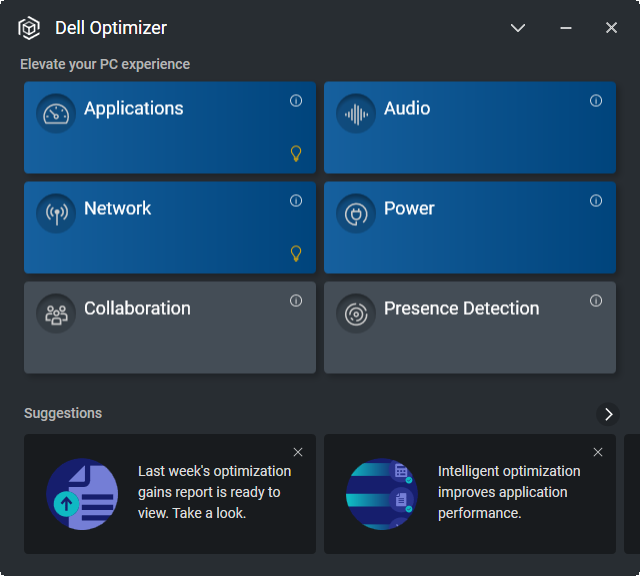Show info for Network tile
This screenshot has width=640, height=576.
(x=296, y=200)
